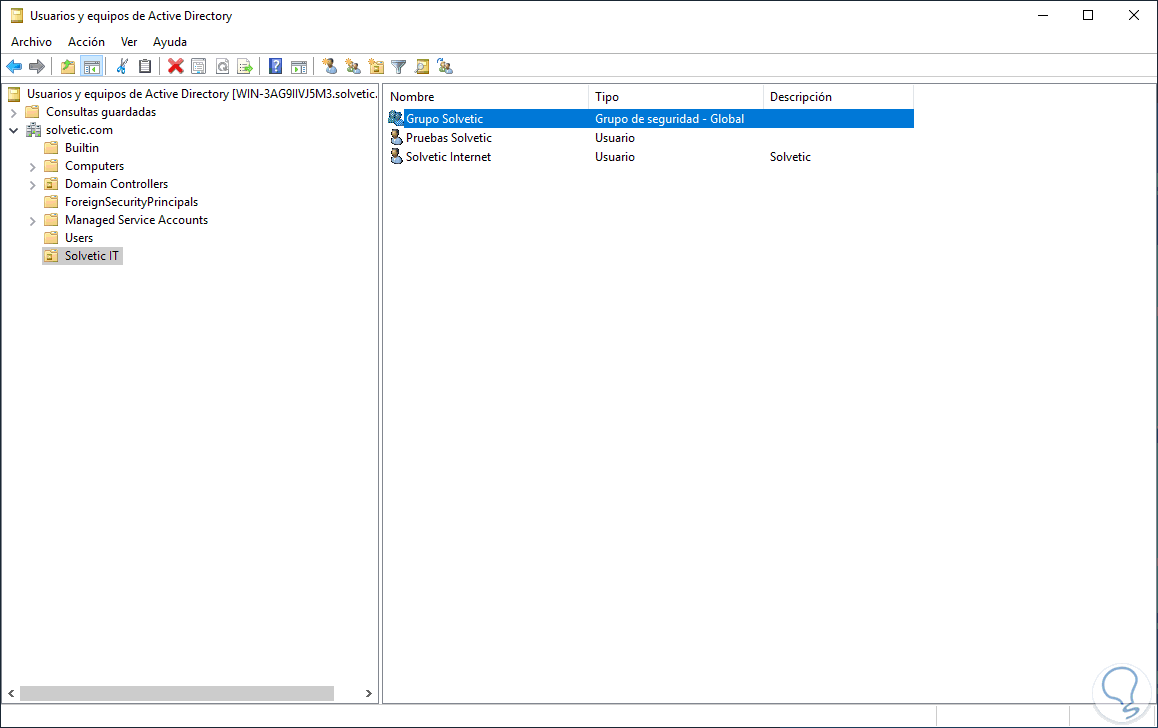1158x728 pixels.
Task: Select the Users container
Action: tap(79, 238)
